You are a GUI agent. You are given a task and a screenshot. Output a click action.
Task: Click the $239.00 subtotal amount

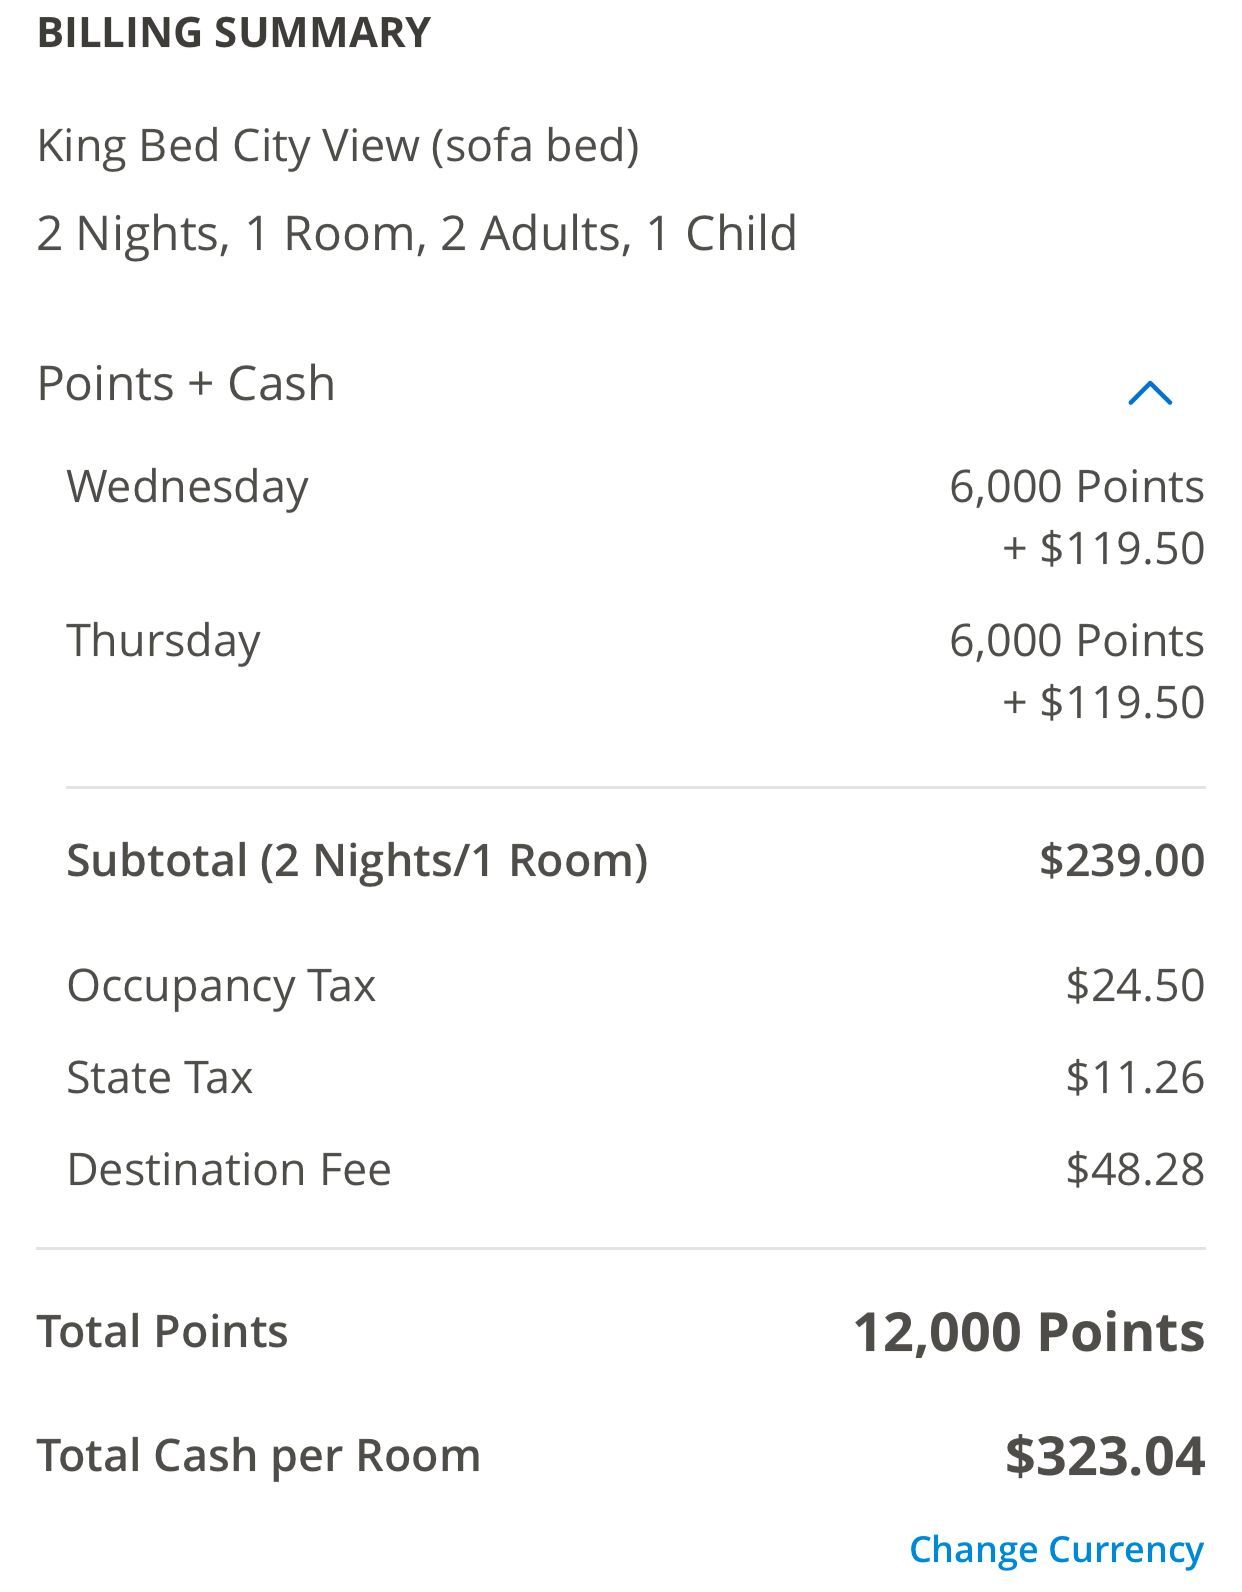pyautogui.click(x=1122, y=861)
